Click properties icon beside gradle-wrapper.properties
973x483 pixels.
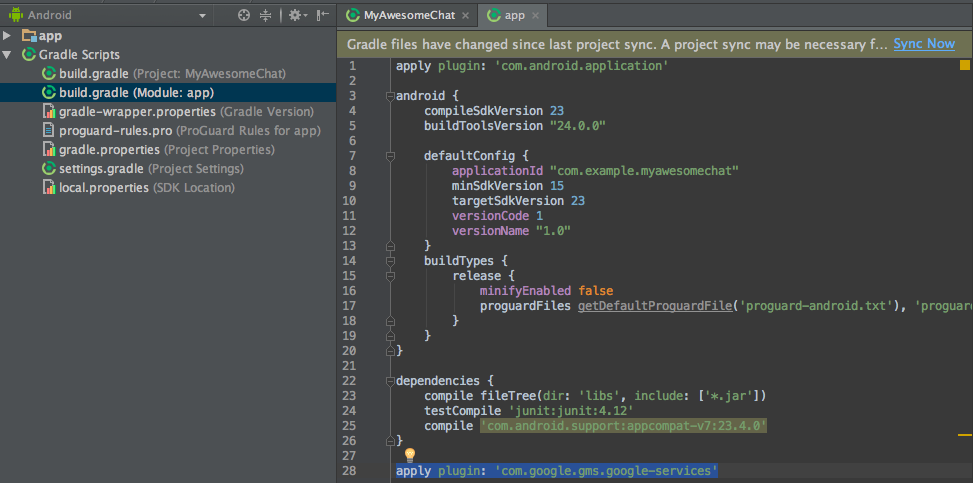coord(48,112)
